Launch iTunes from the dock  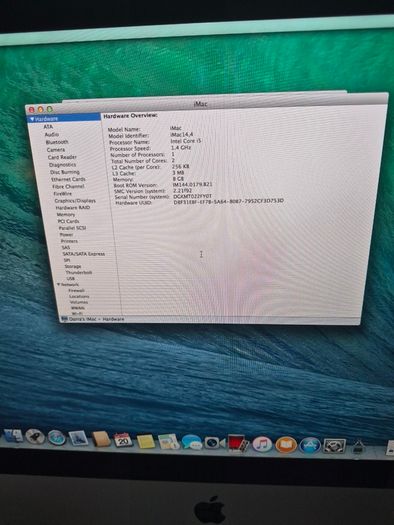(x=262, y=445)
